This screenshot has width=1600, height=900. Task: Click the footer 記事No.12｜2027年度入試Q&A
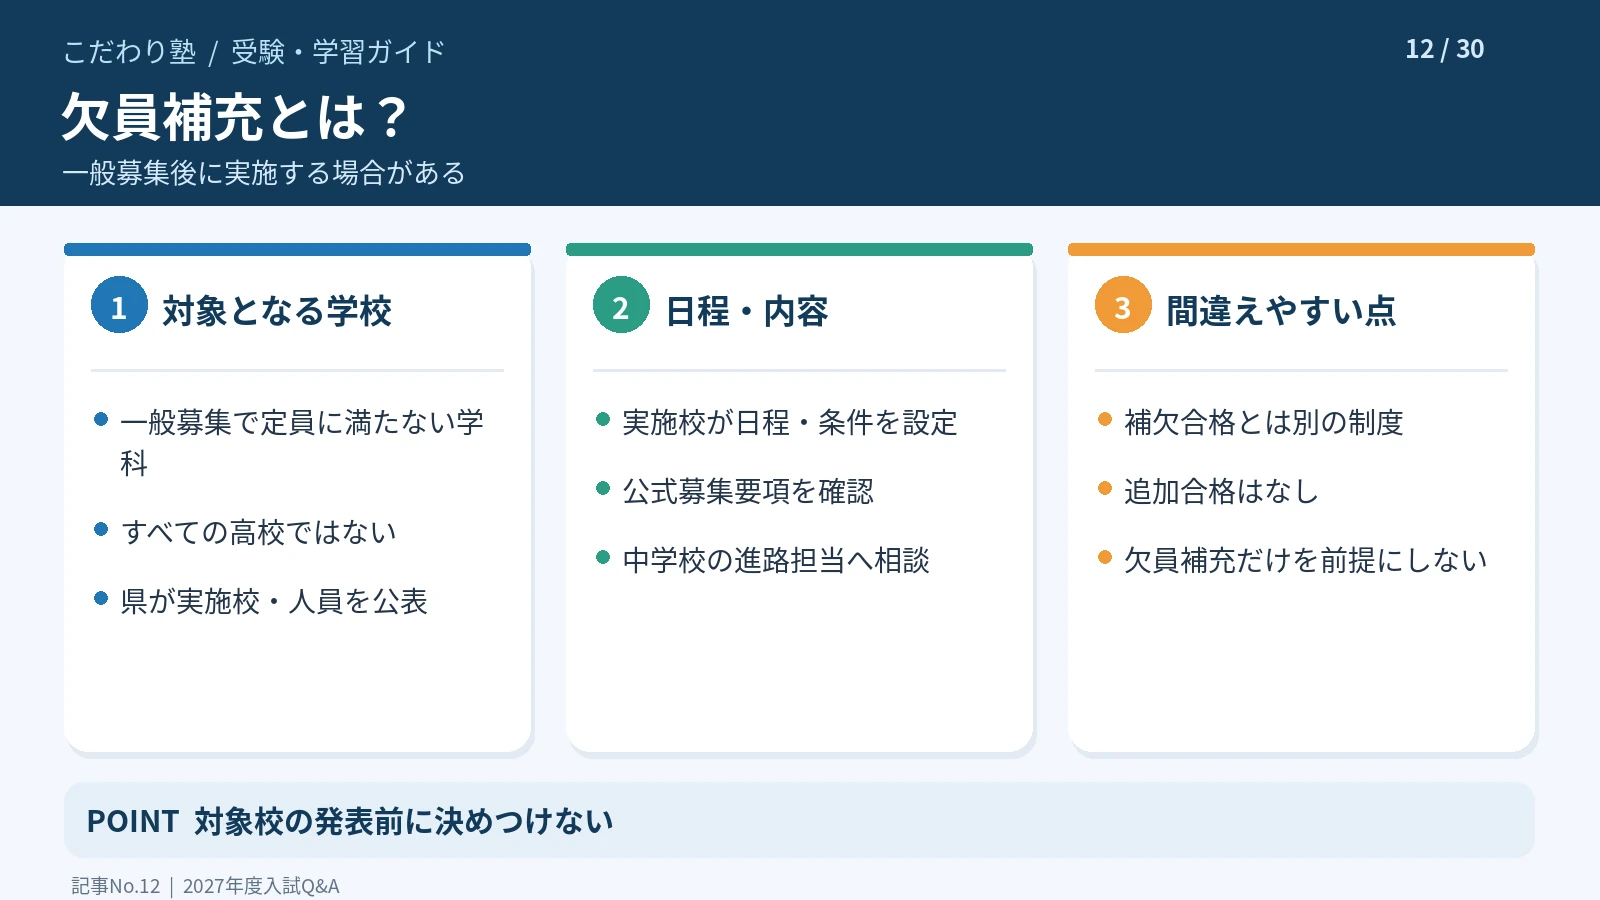205,886
